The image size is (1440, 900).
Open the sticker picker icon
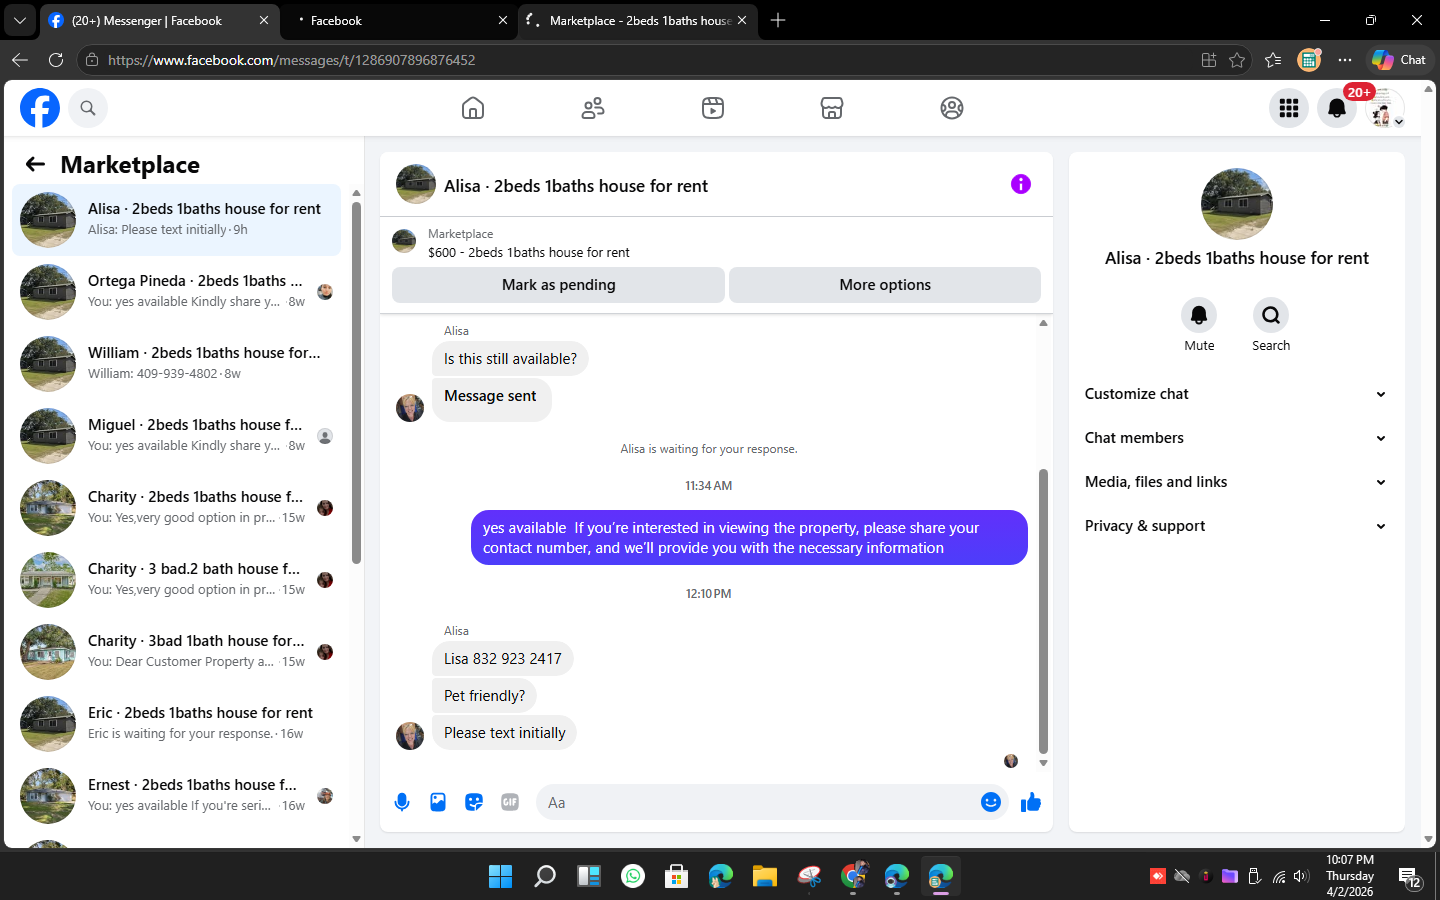click(x=474, y=802)
